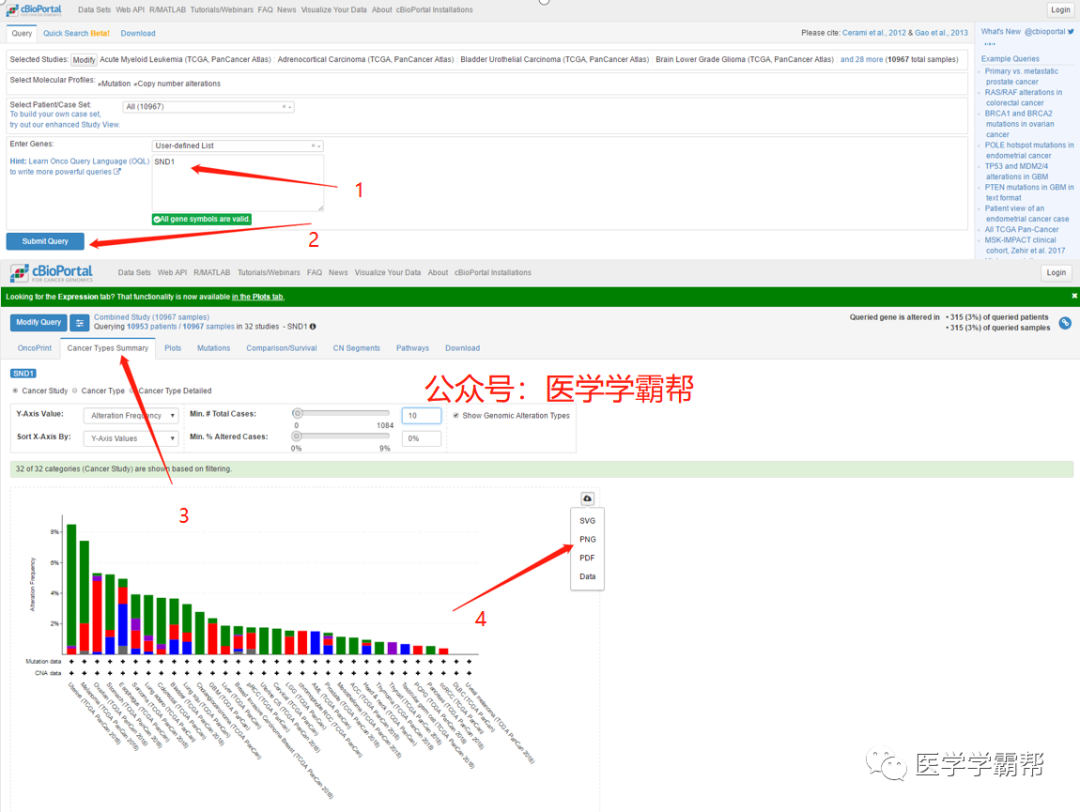Adjust the Min. % Altered Cases slider handle

click(297, 436)
